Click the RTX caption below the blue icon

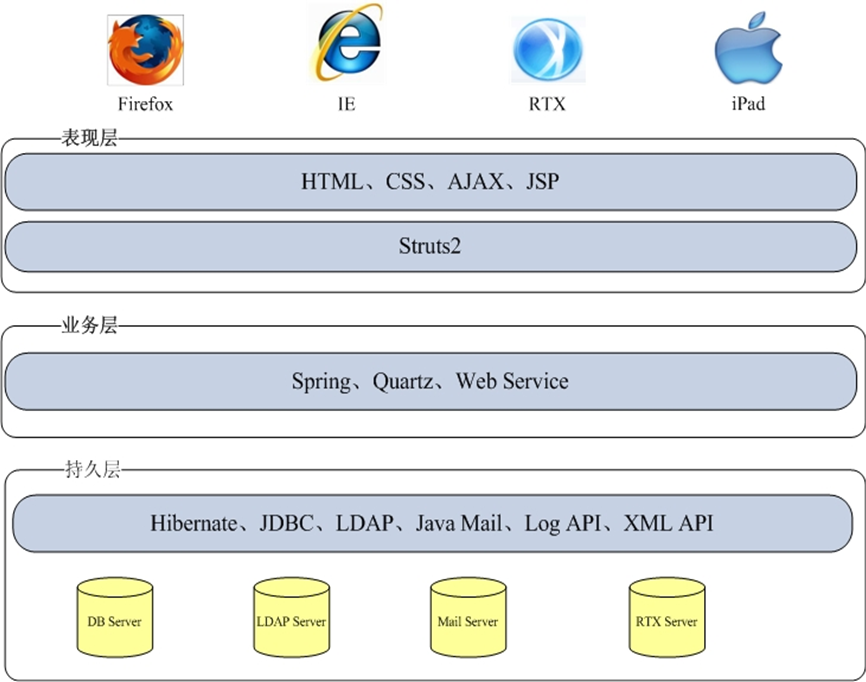pos(547,104)
